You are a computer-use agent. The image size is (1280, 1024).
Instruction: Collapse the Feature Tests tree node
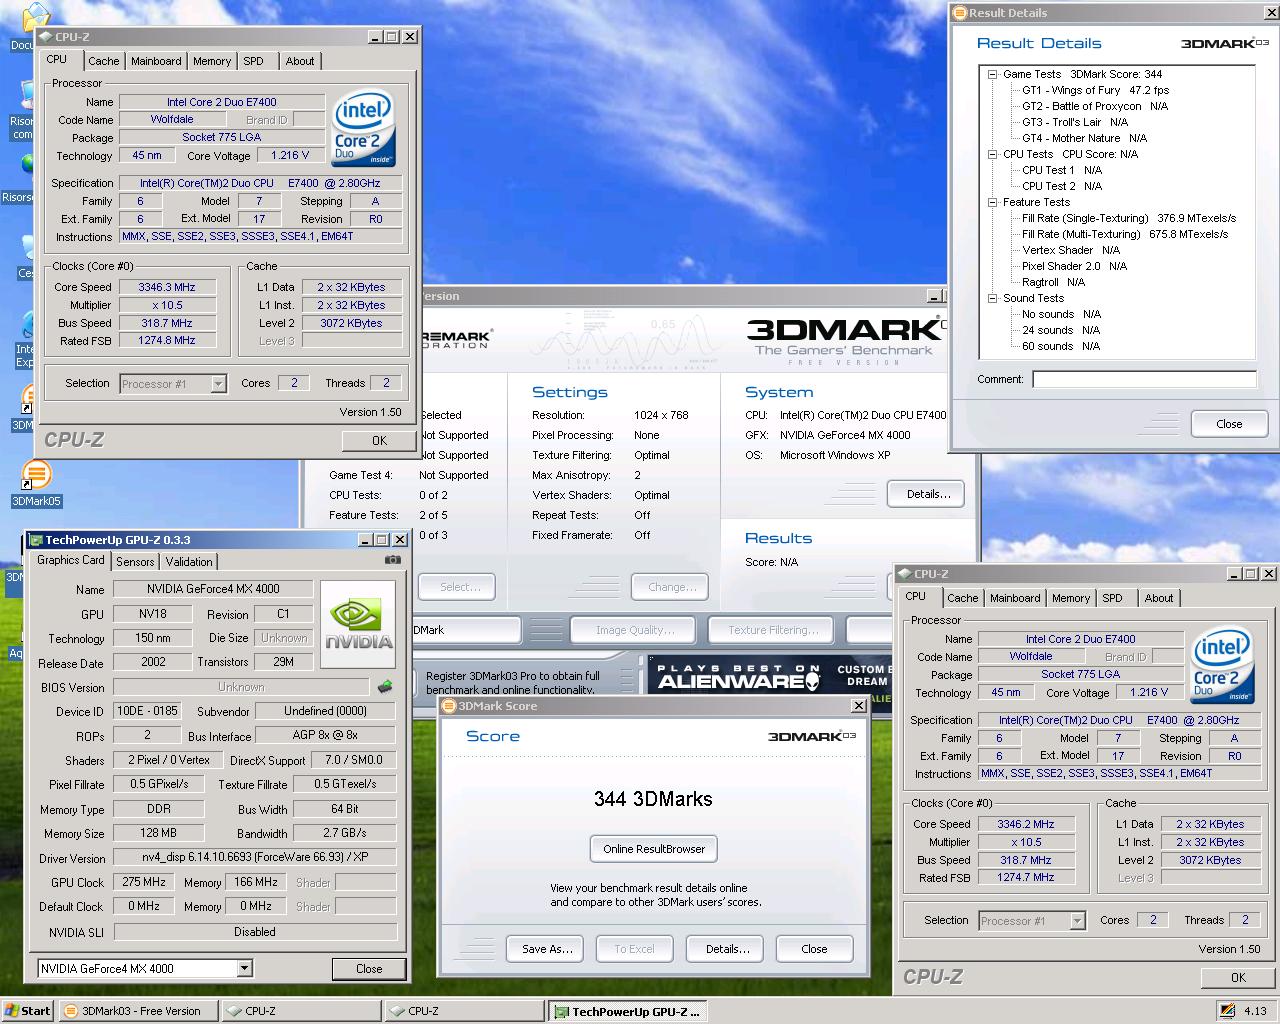pyautogui.click(x=993, y=202)
